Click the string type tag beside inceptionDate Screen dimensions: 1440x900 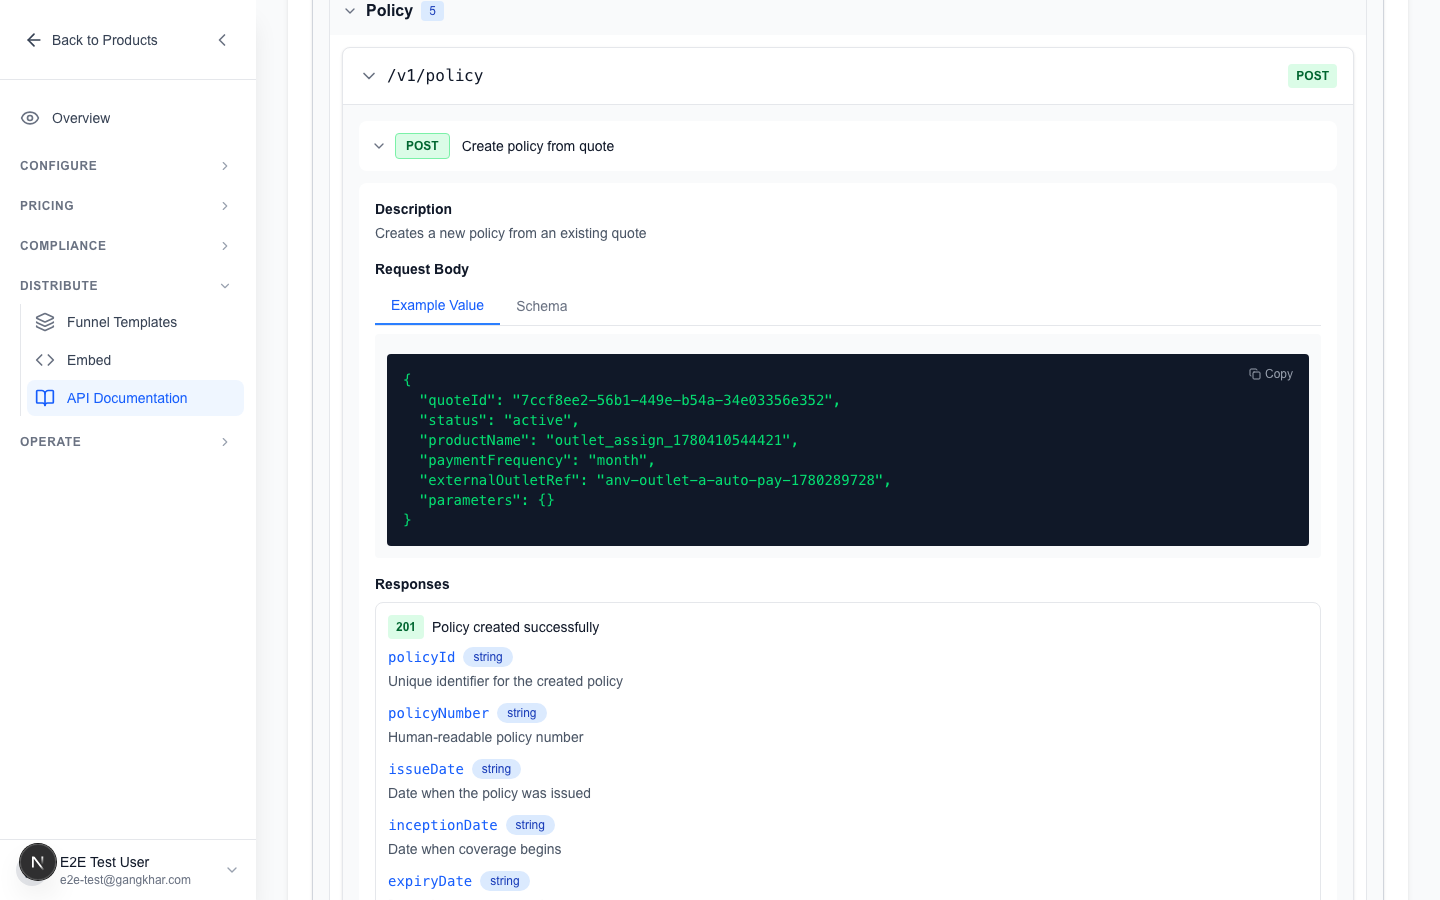(x=530, y=825)
